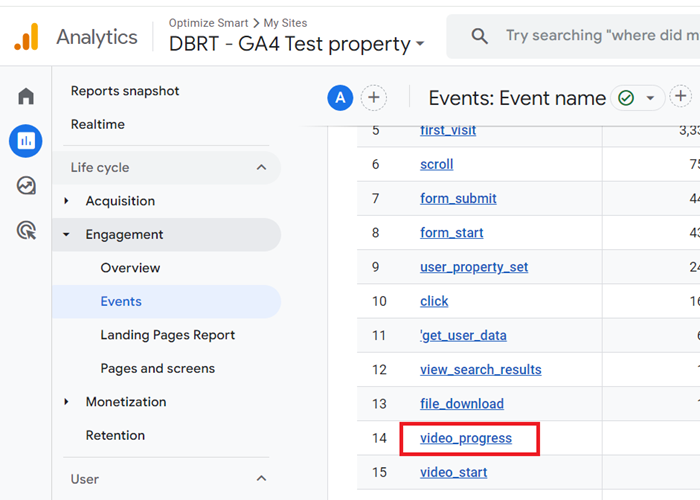The width and height of the screenshot is (700, 500).
Task: Click the My Sites breadcrumb
Action: pyautogui.click(x=285, y=23)
